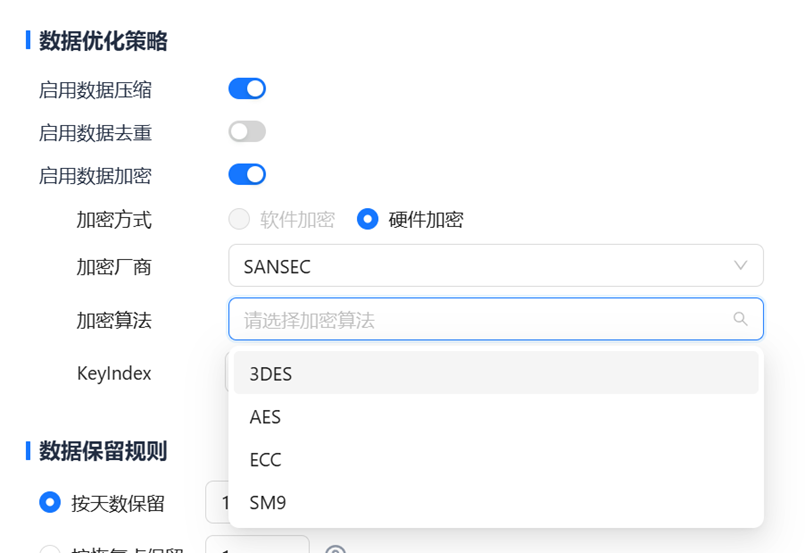Select SM9 from the dropdown list
805x553 pixels.
tap(495, 503)
